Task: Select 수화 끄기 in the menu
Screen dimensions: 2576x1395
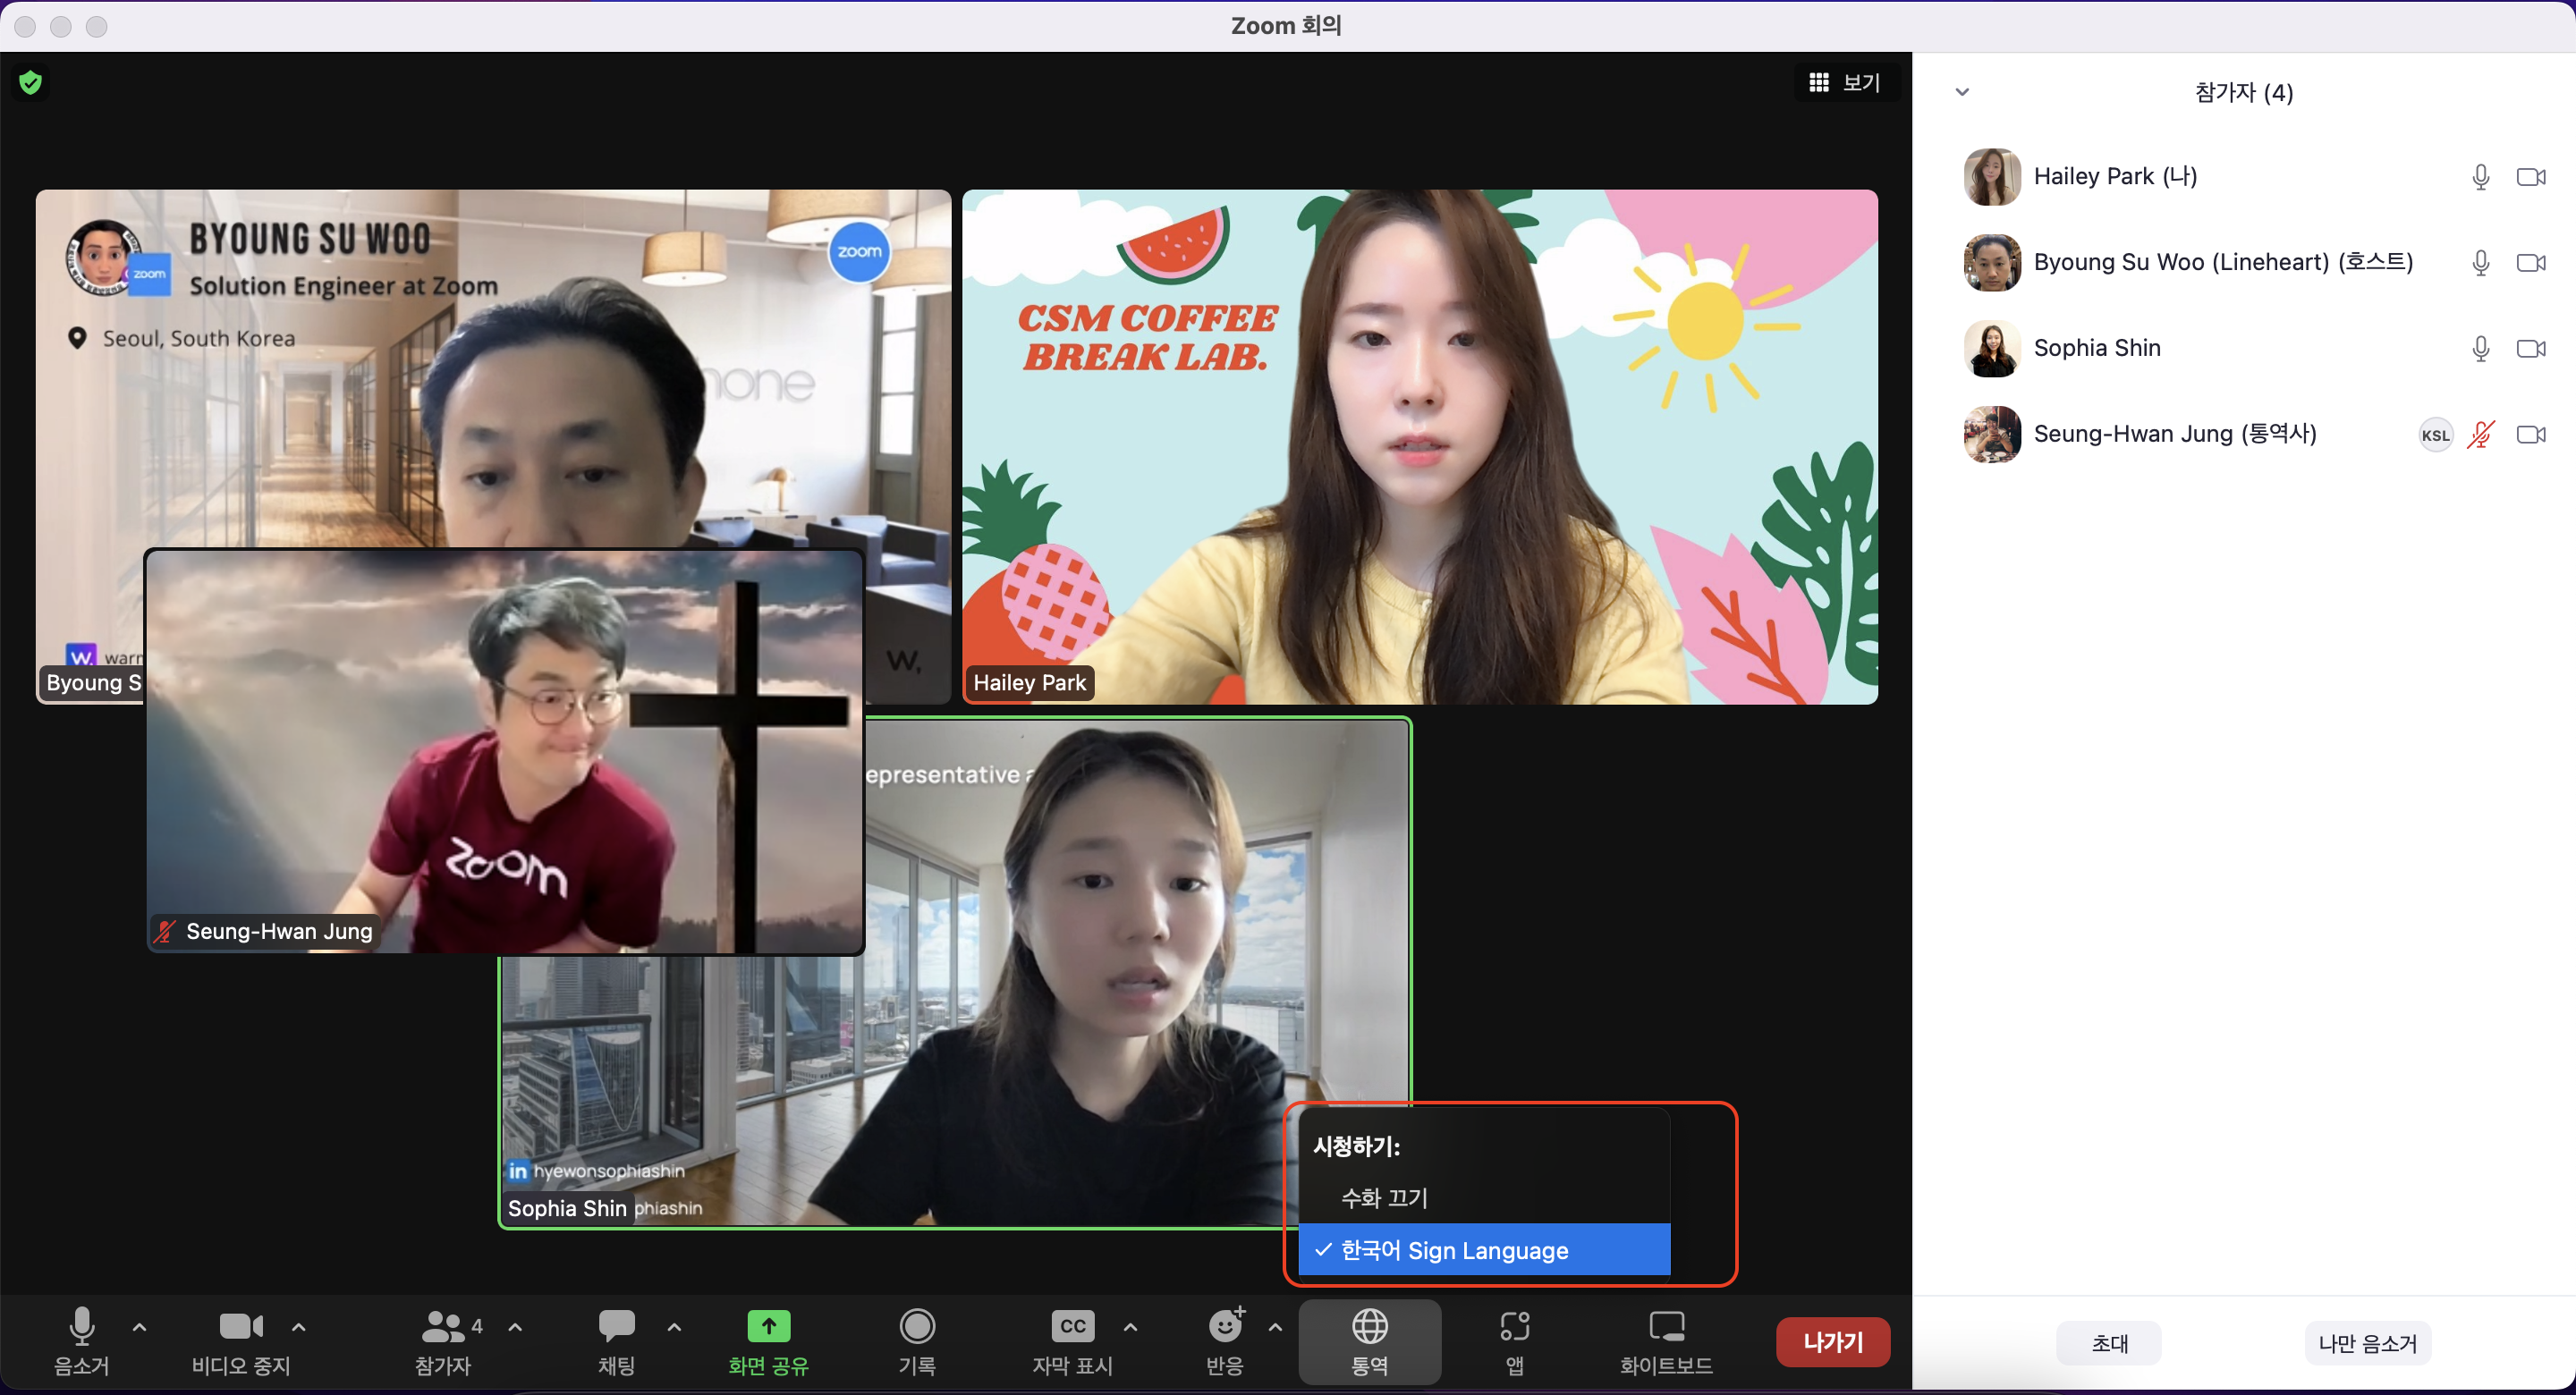Action: pyautogui.click(x=1384, y=1197)
